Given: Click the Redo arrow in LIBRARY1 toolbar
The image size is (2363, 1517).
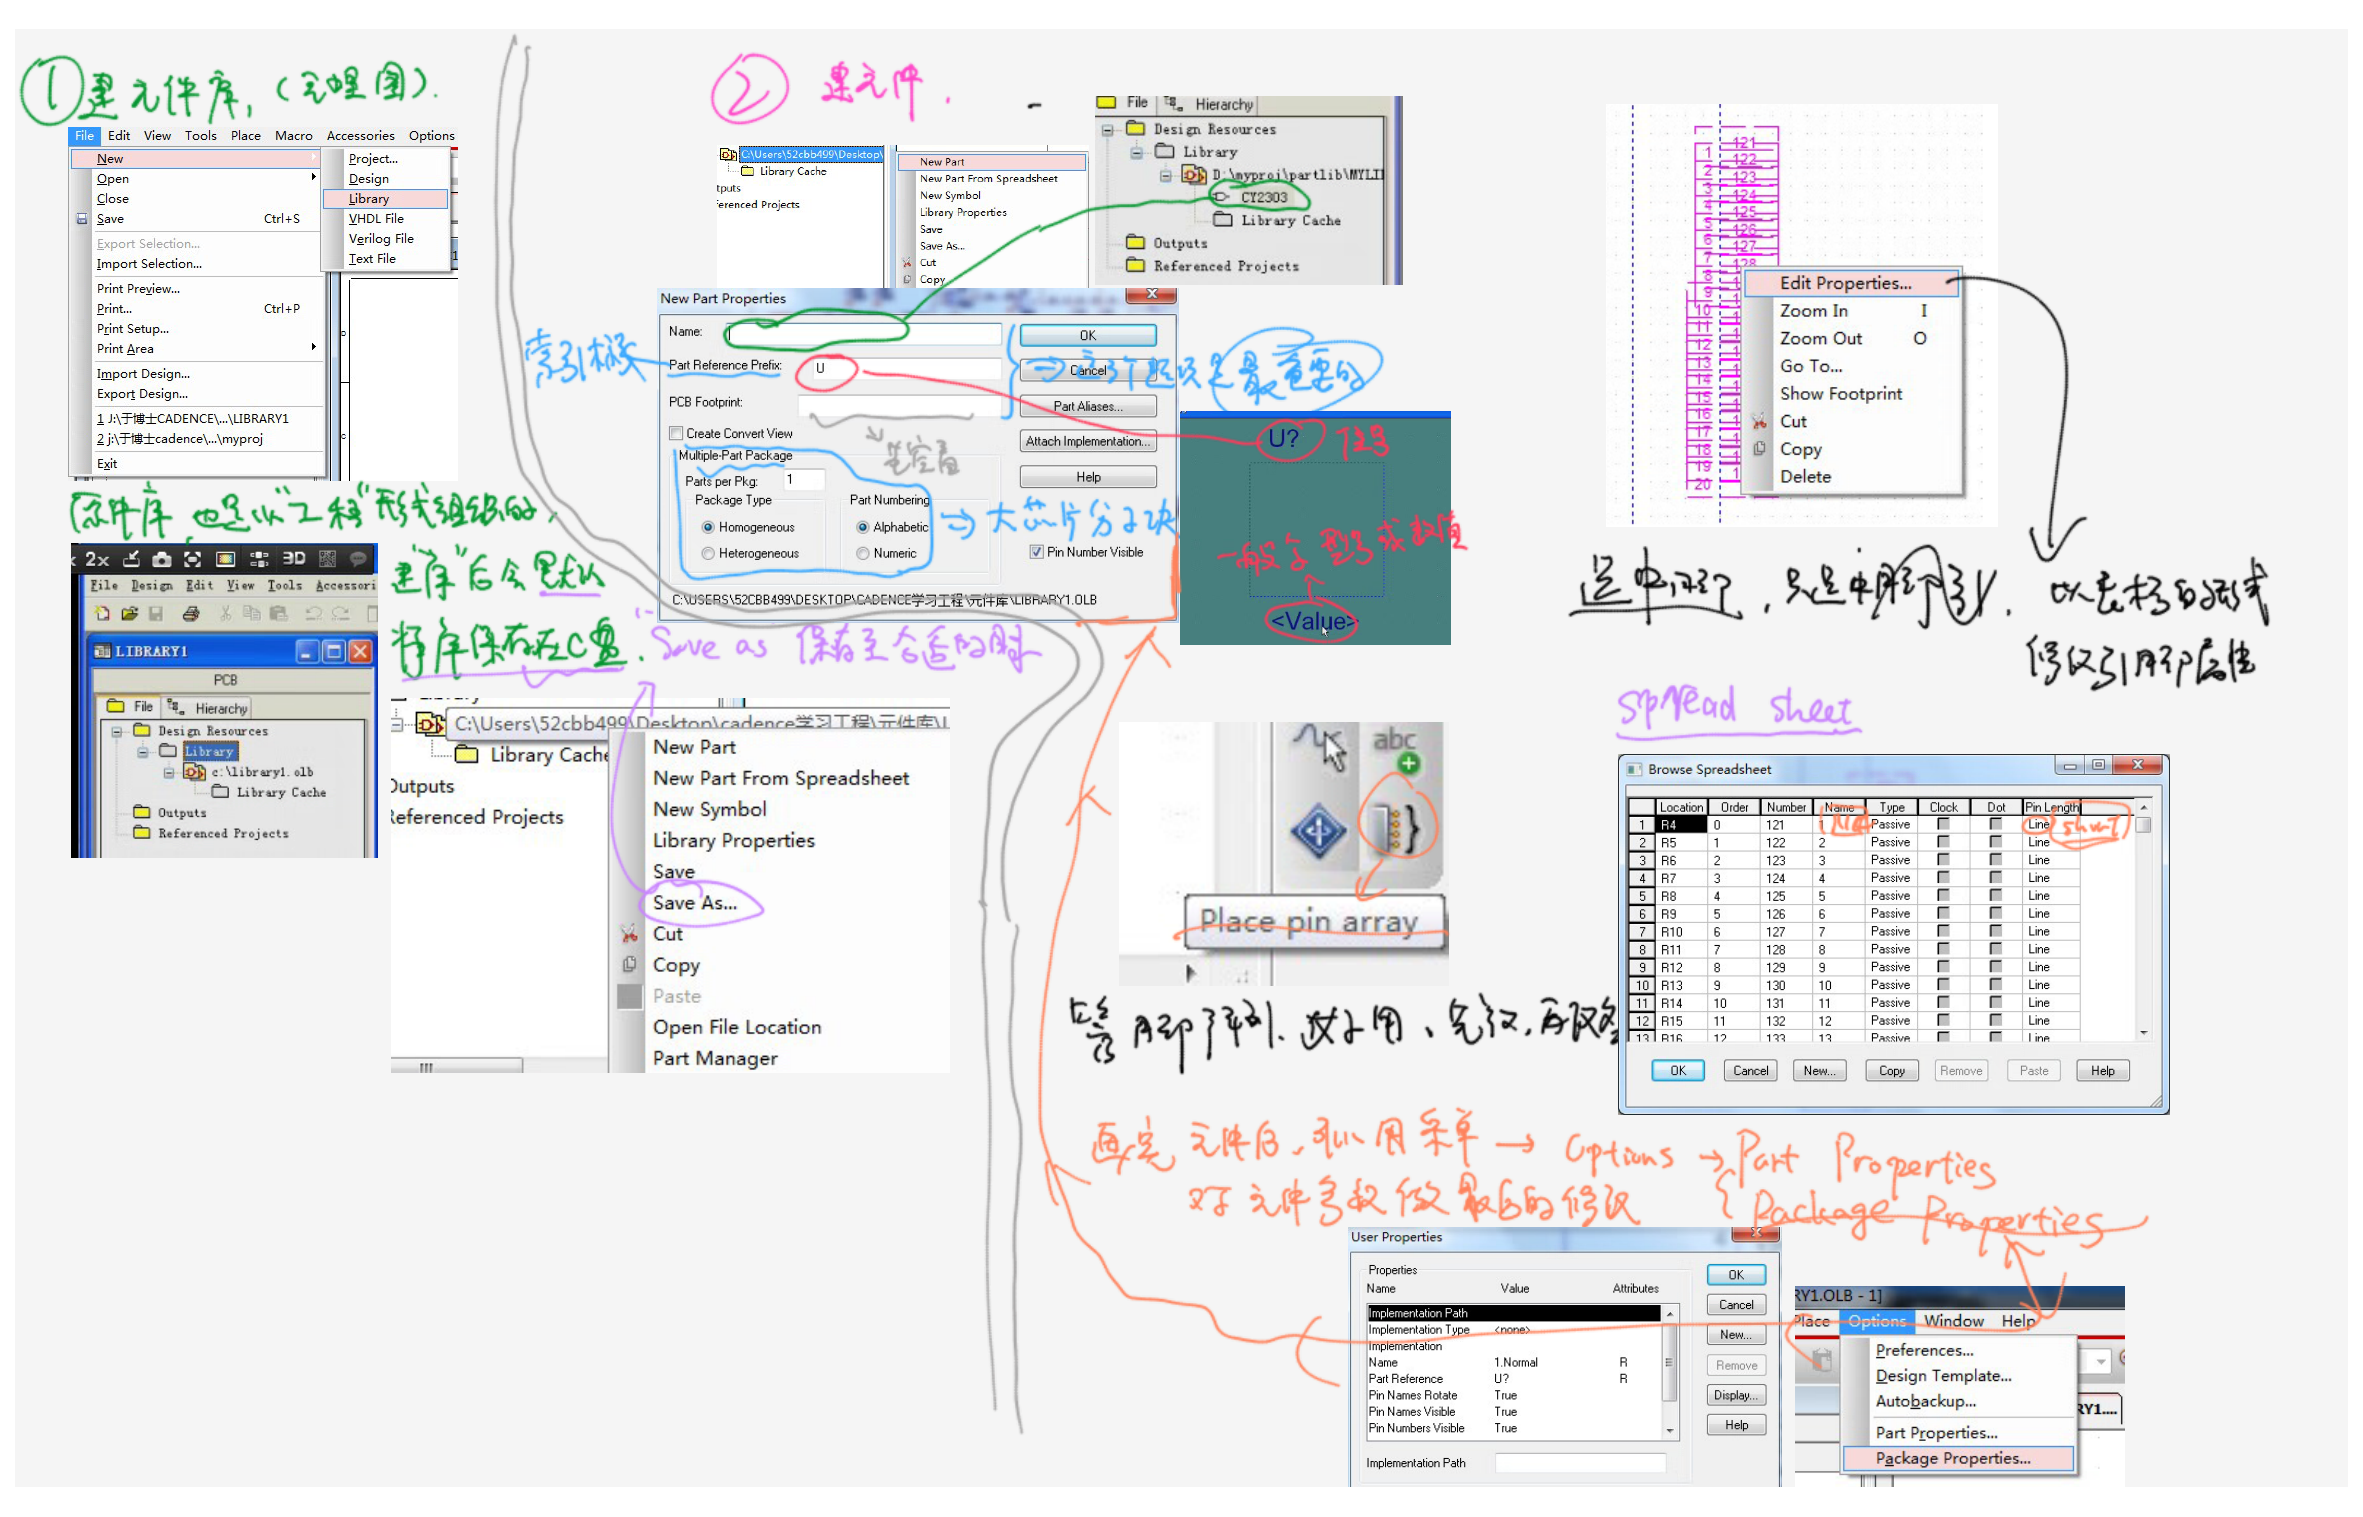Looking at the screenshot, I should [340, 613].
